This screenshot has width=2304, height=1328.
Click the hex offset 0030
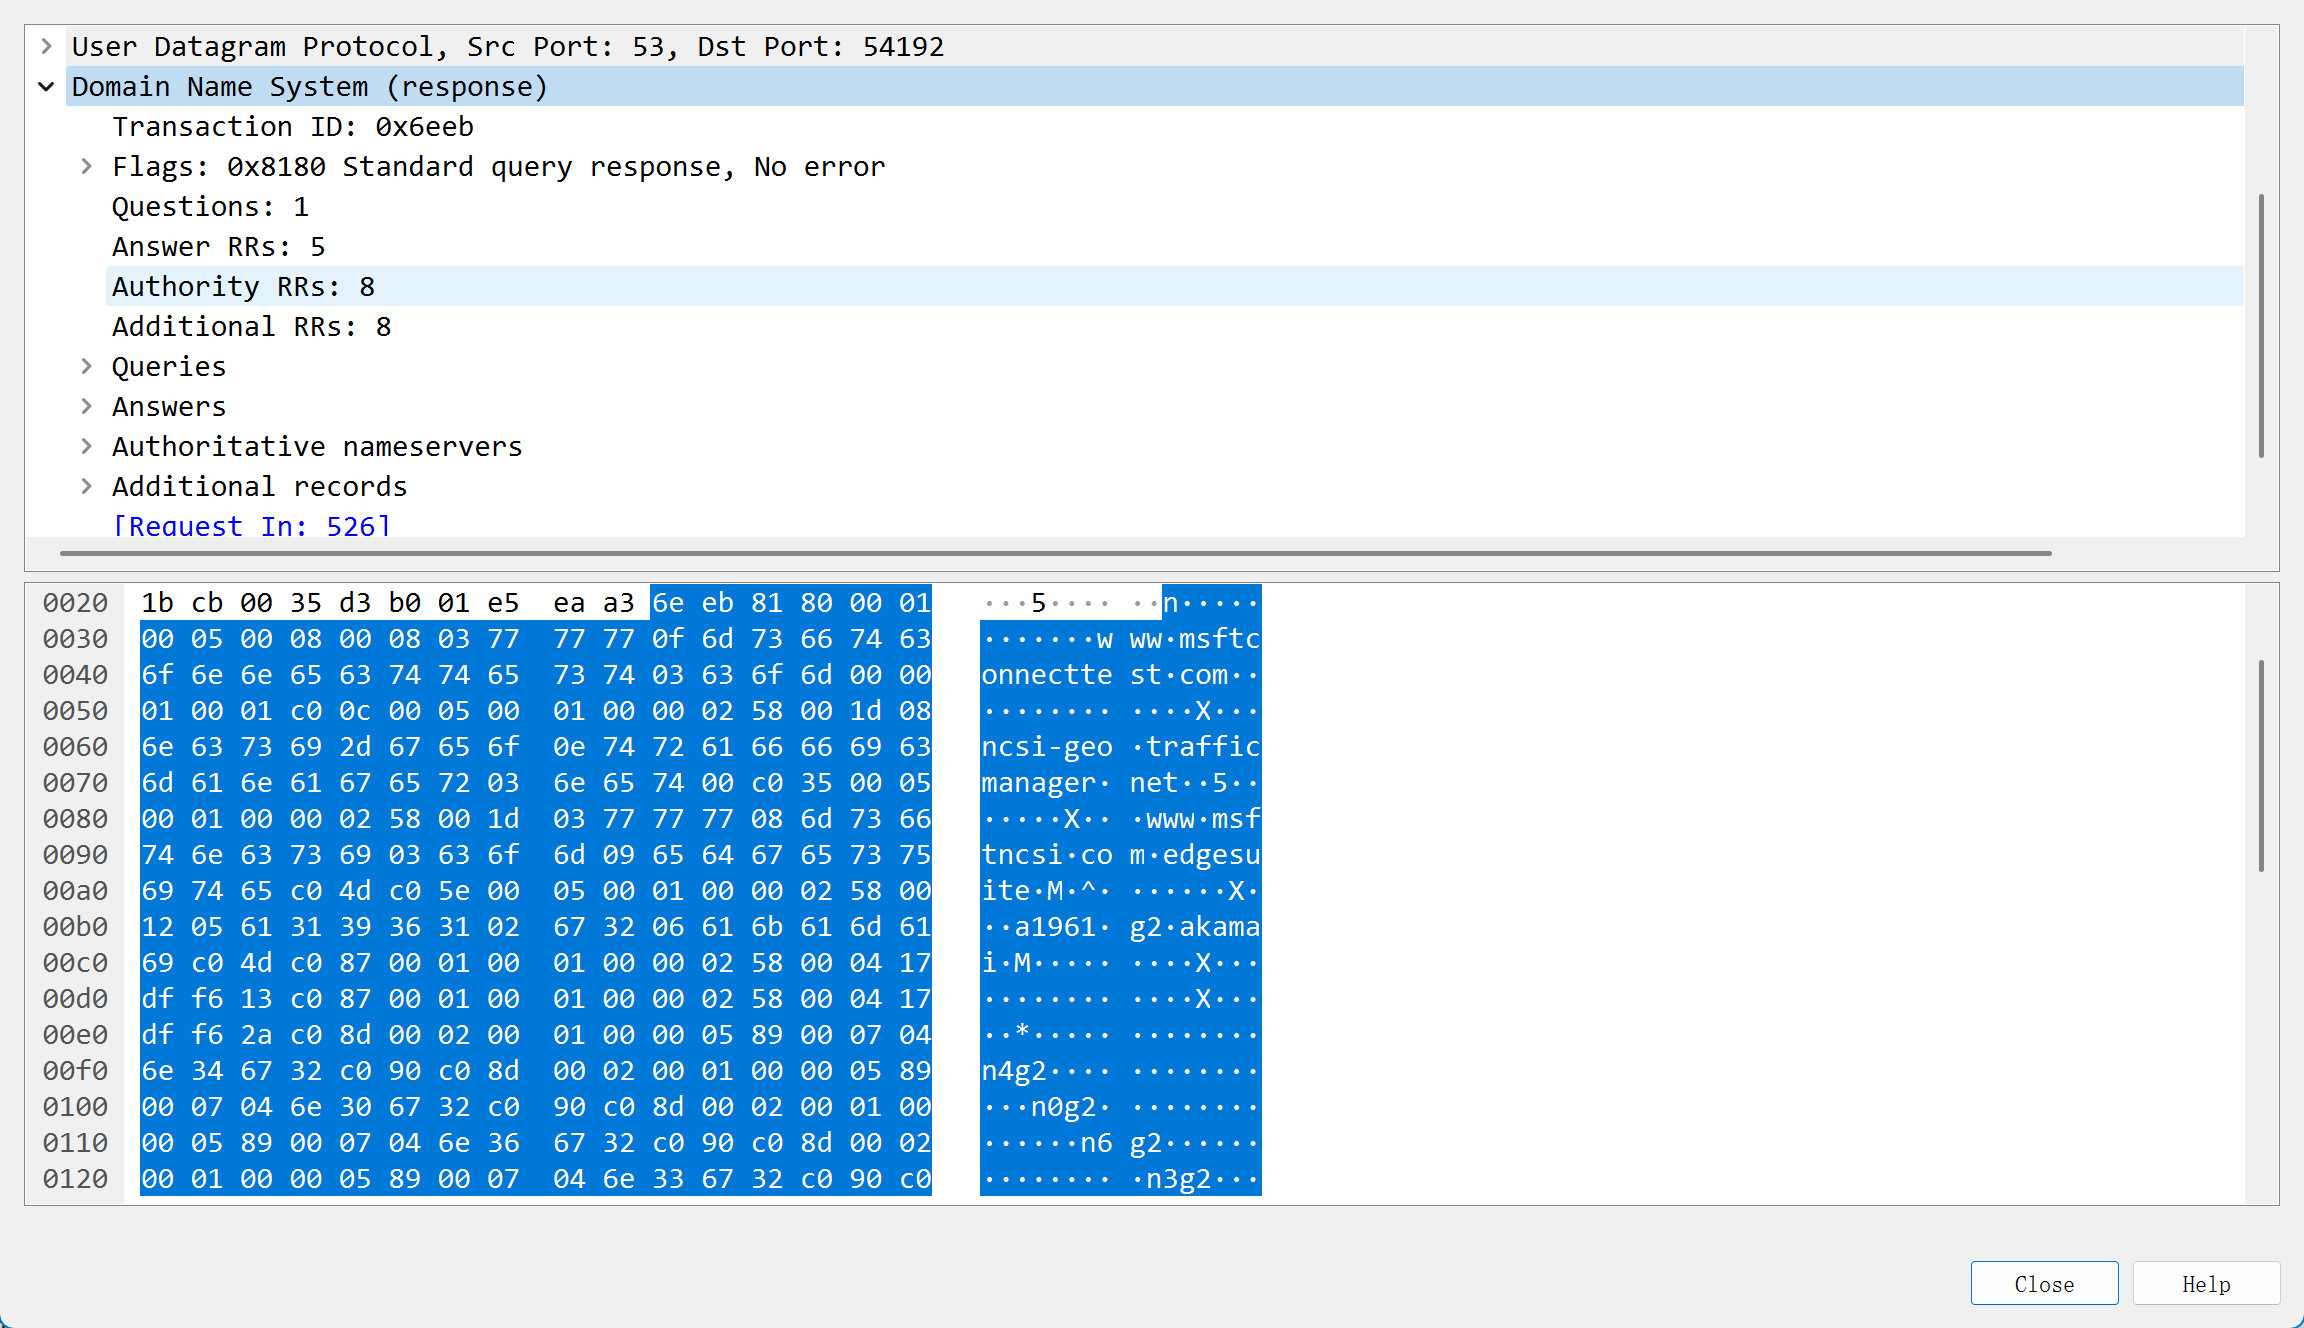point(75,638)
